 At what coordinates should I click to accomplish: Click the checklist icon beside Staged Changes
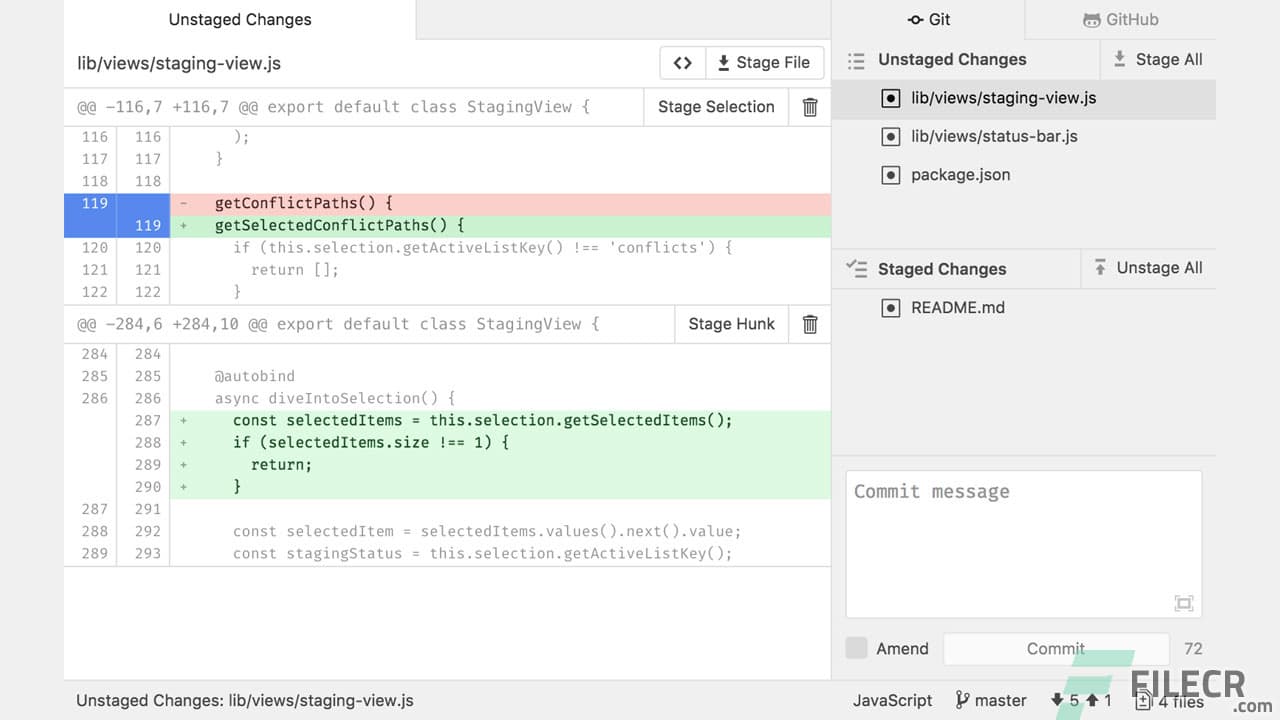857,268
